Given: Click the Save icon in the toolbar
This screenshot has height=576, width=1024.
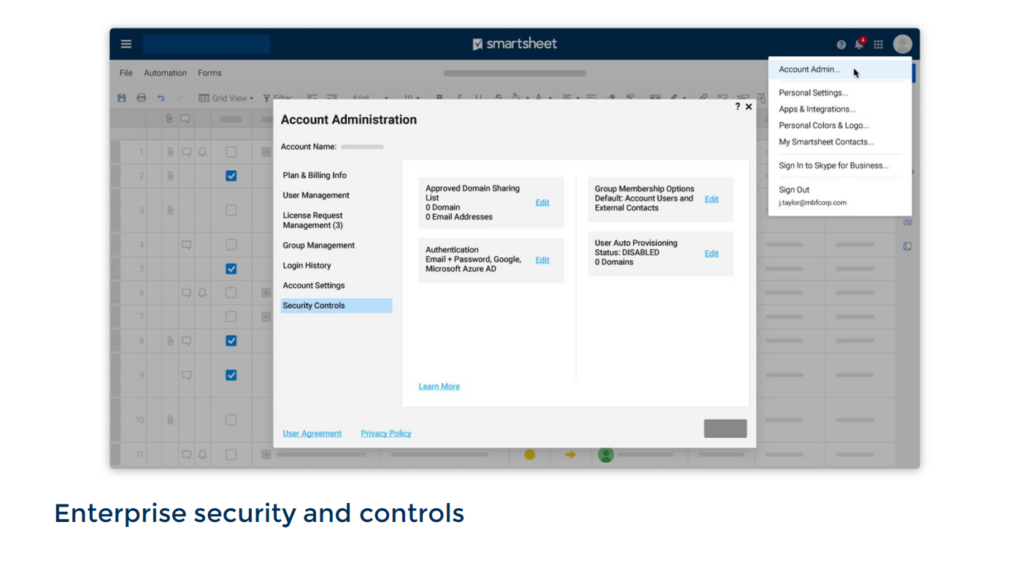Looking at the screenshot, I should click(121, 98).
